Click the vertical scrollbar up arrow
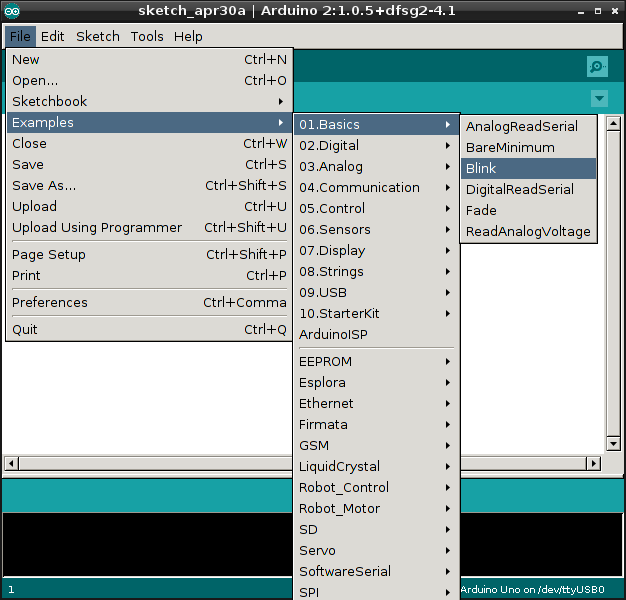The image size is (626, 600). [613, 123]
